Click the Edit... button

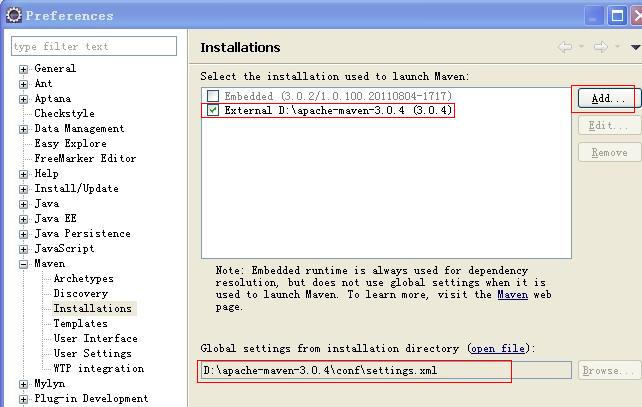pos(609,125)
